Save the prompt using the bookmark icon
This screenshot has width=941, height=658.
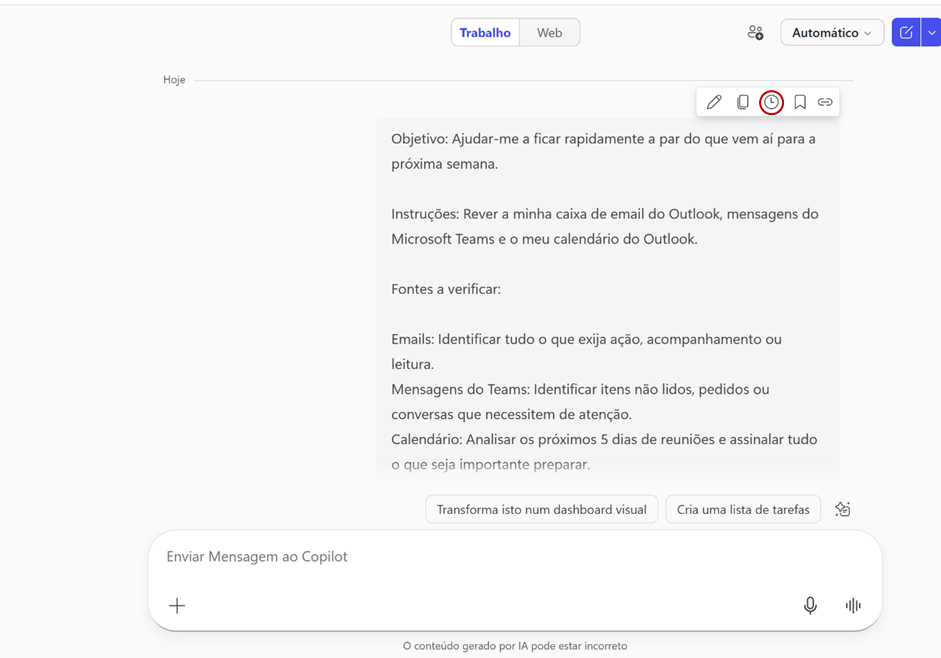pyautogui.click(x=800, y=102)
